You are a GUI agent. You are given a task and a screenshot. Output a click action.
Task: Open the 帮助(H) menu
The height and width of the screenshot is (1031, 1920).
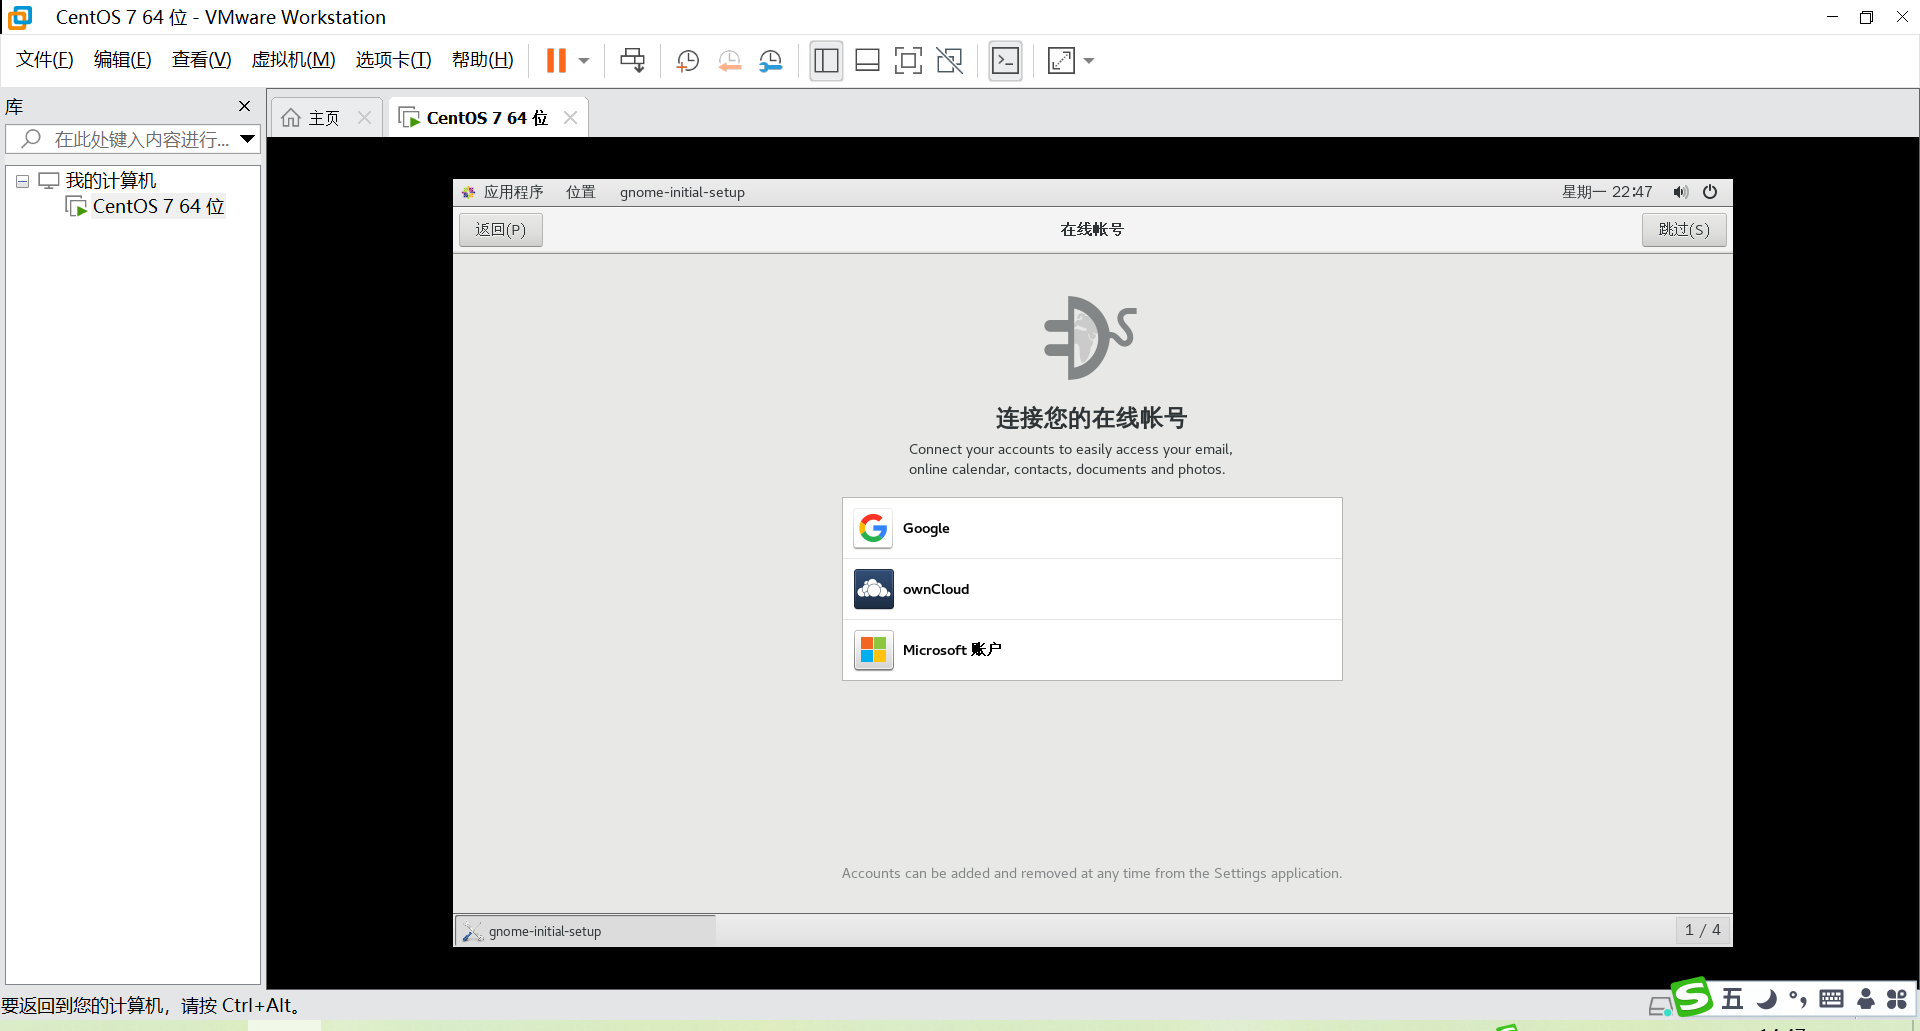(483, 60)
